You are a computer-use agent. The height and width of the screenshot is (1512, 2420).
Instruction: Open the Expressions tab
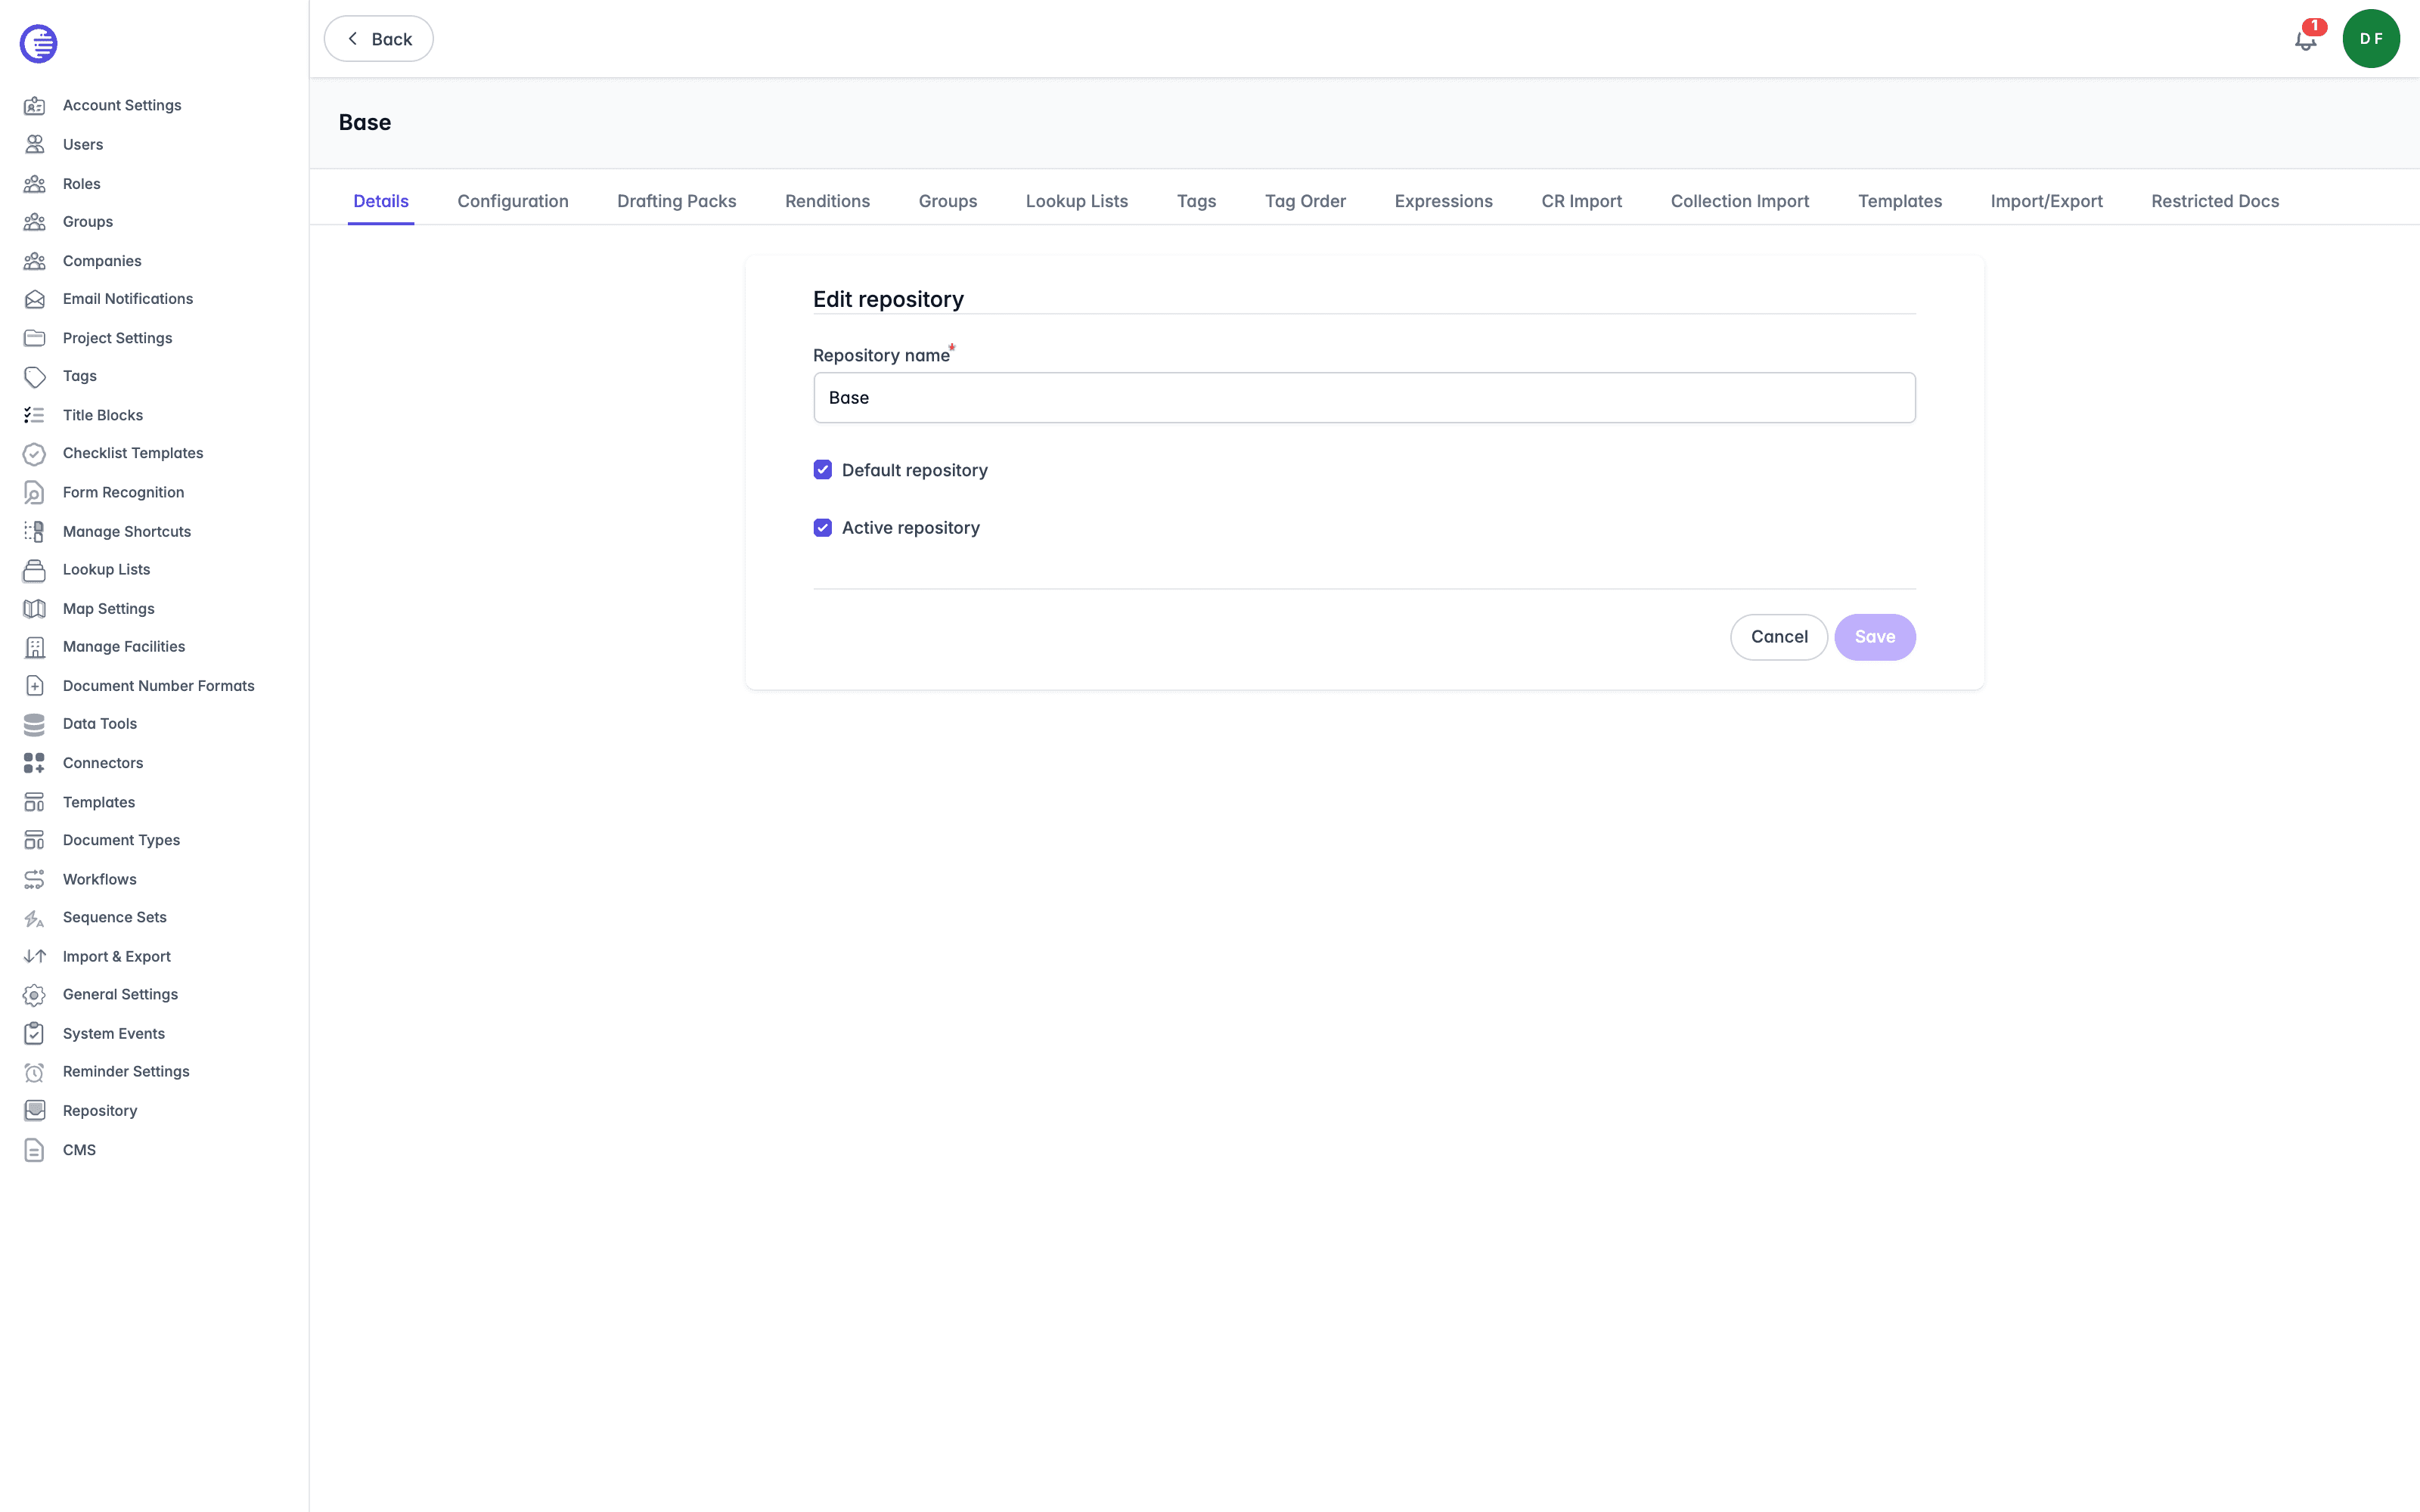[x=1443, y=201]
